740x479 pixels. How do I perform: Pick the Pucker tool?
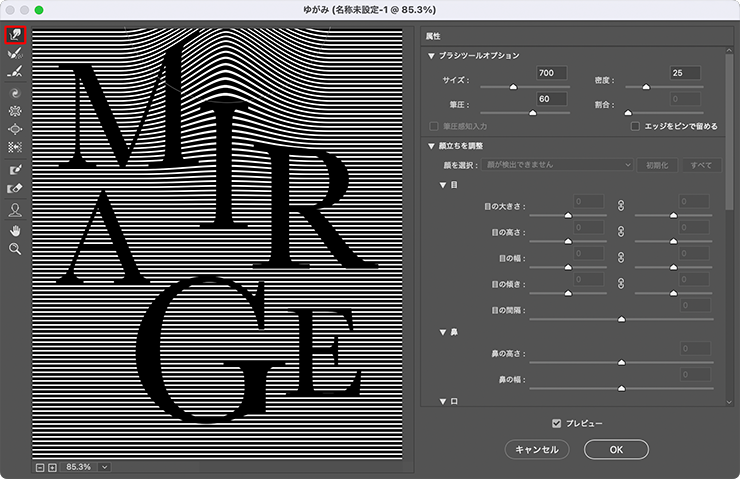pyautogui.click(x=15, y=110)
